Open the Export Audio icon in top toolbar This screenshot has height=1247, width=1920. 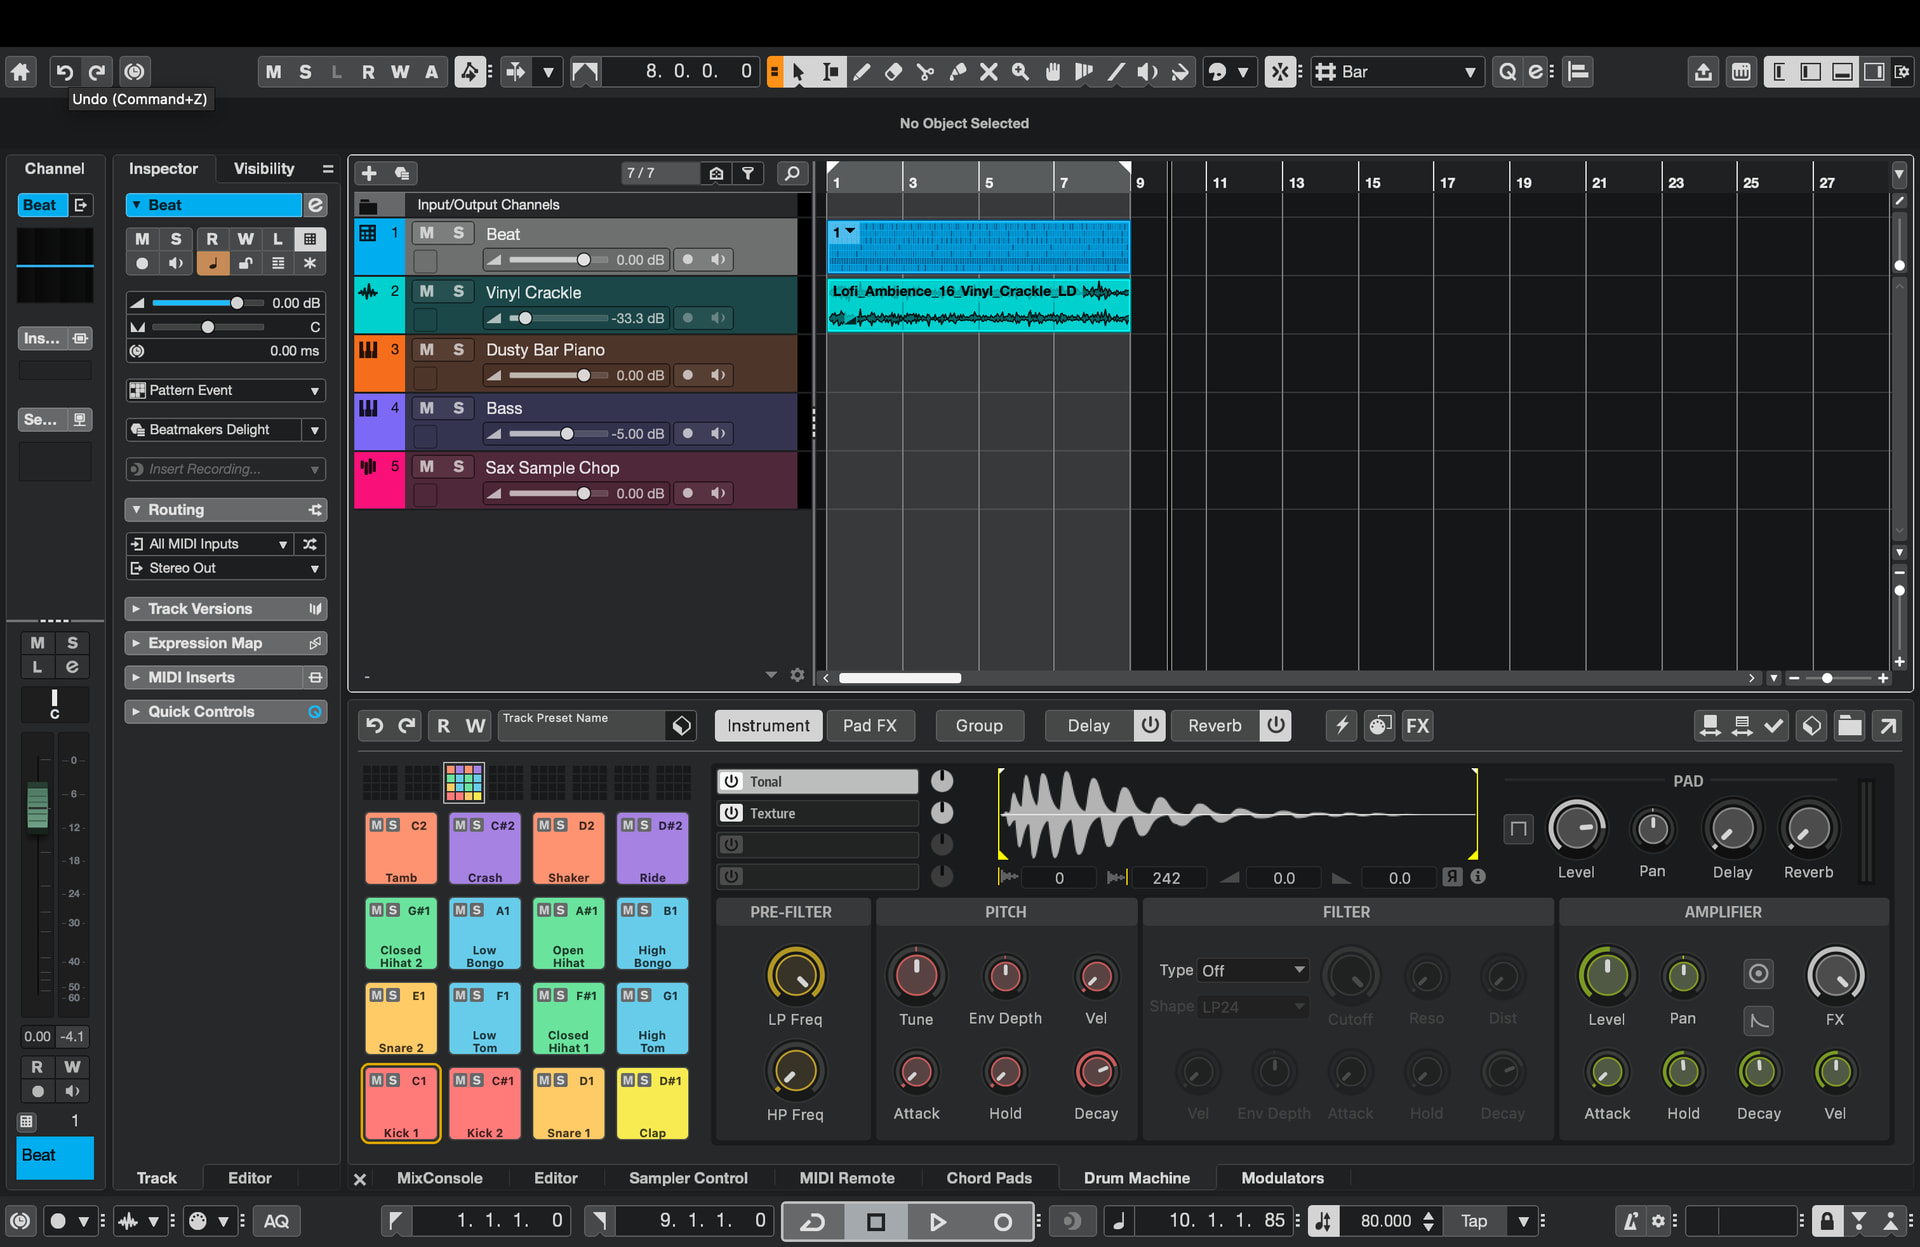tap(1703, 72)
